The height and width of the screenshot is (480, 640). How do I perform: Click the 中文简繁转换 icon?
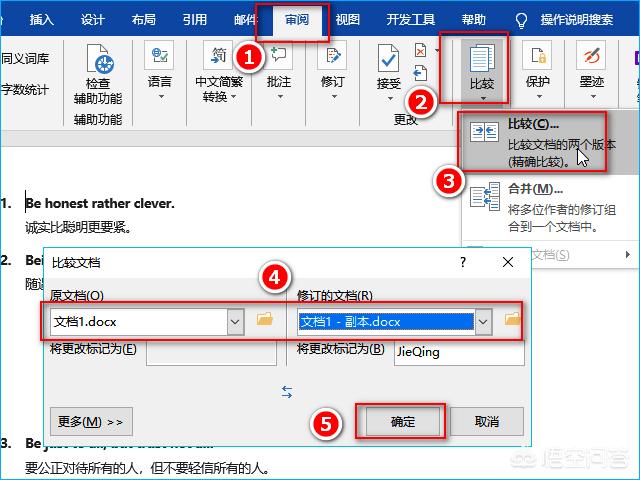coord(218,55)
